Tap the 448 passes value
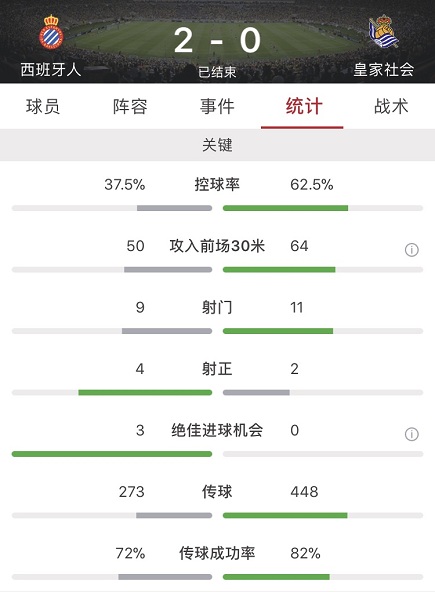 [304, 492]
